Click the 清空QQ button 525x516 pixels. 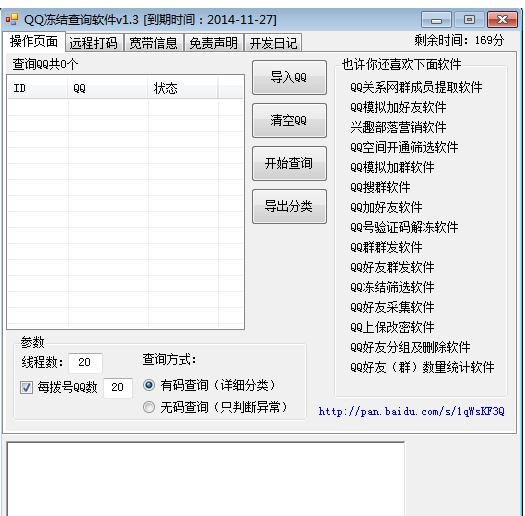click(x=289, y=121)
